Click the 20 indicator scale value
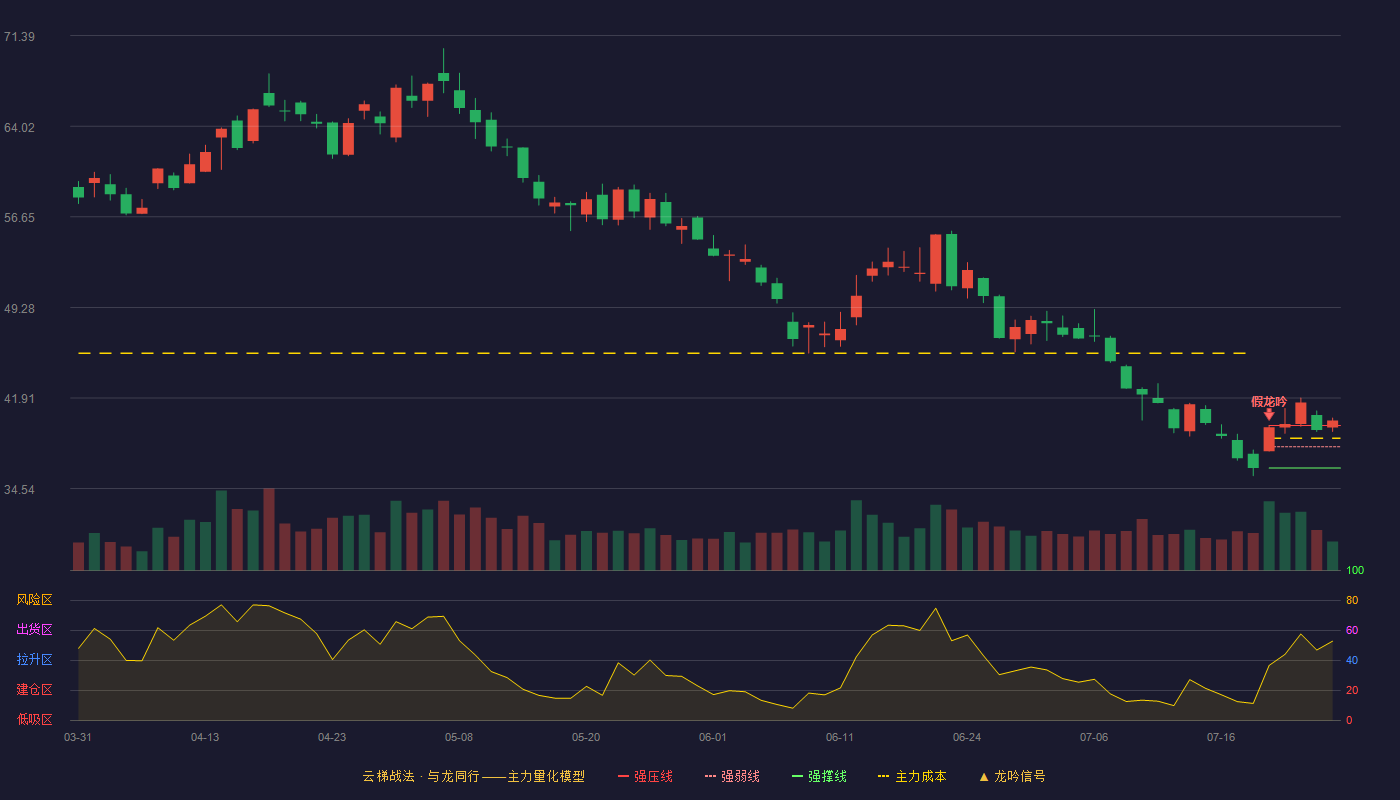 click(x=1352, y=690)
